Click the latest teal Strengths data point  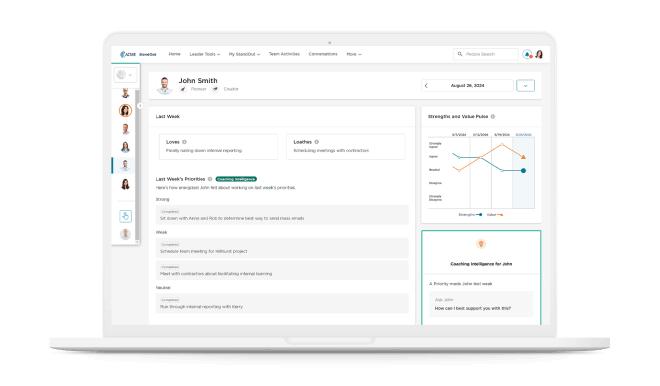[523, 171]
